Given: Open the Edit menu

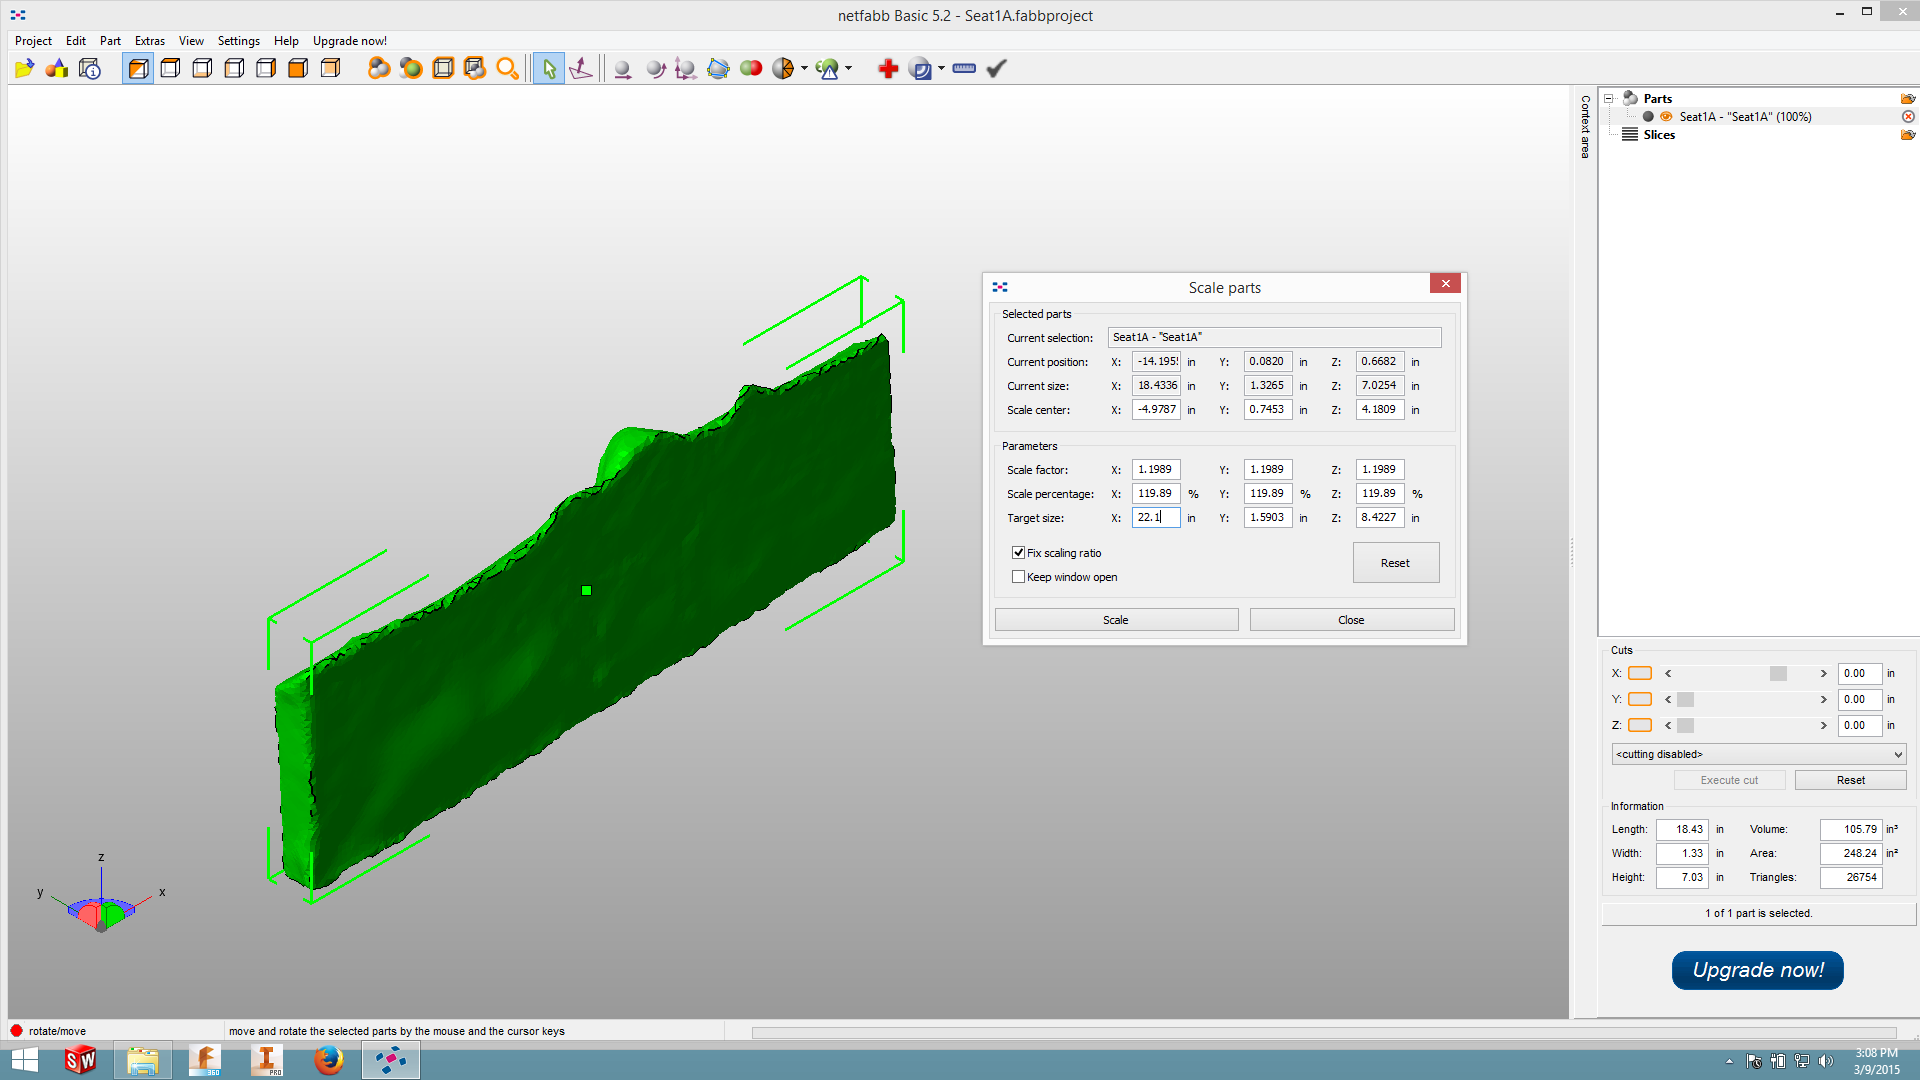Looking at the screenshot, I should click(76, 41).
